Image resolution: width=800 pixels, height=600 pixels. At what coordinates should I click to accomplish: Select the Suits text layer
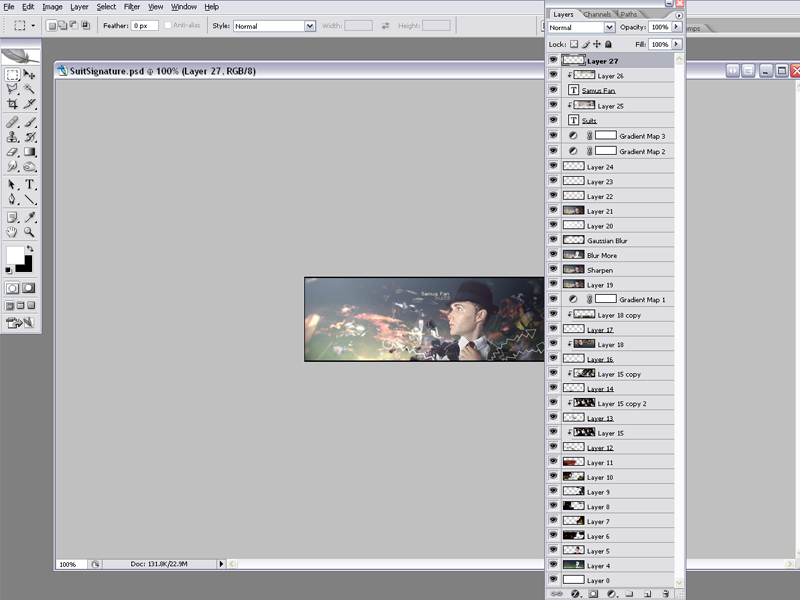pyautogui.click(x=617, y=120)
